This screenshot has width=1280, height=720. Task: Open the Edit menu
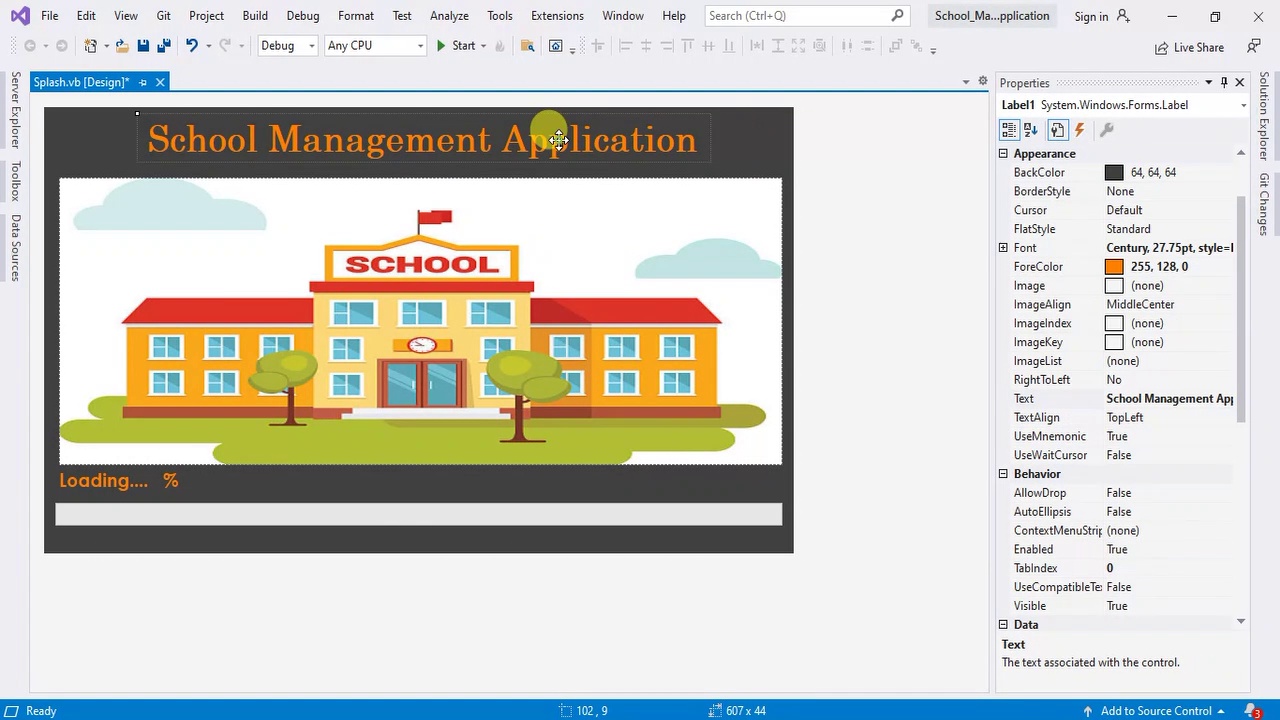[86, 16]
